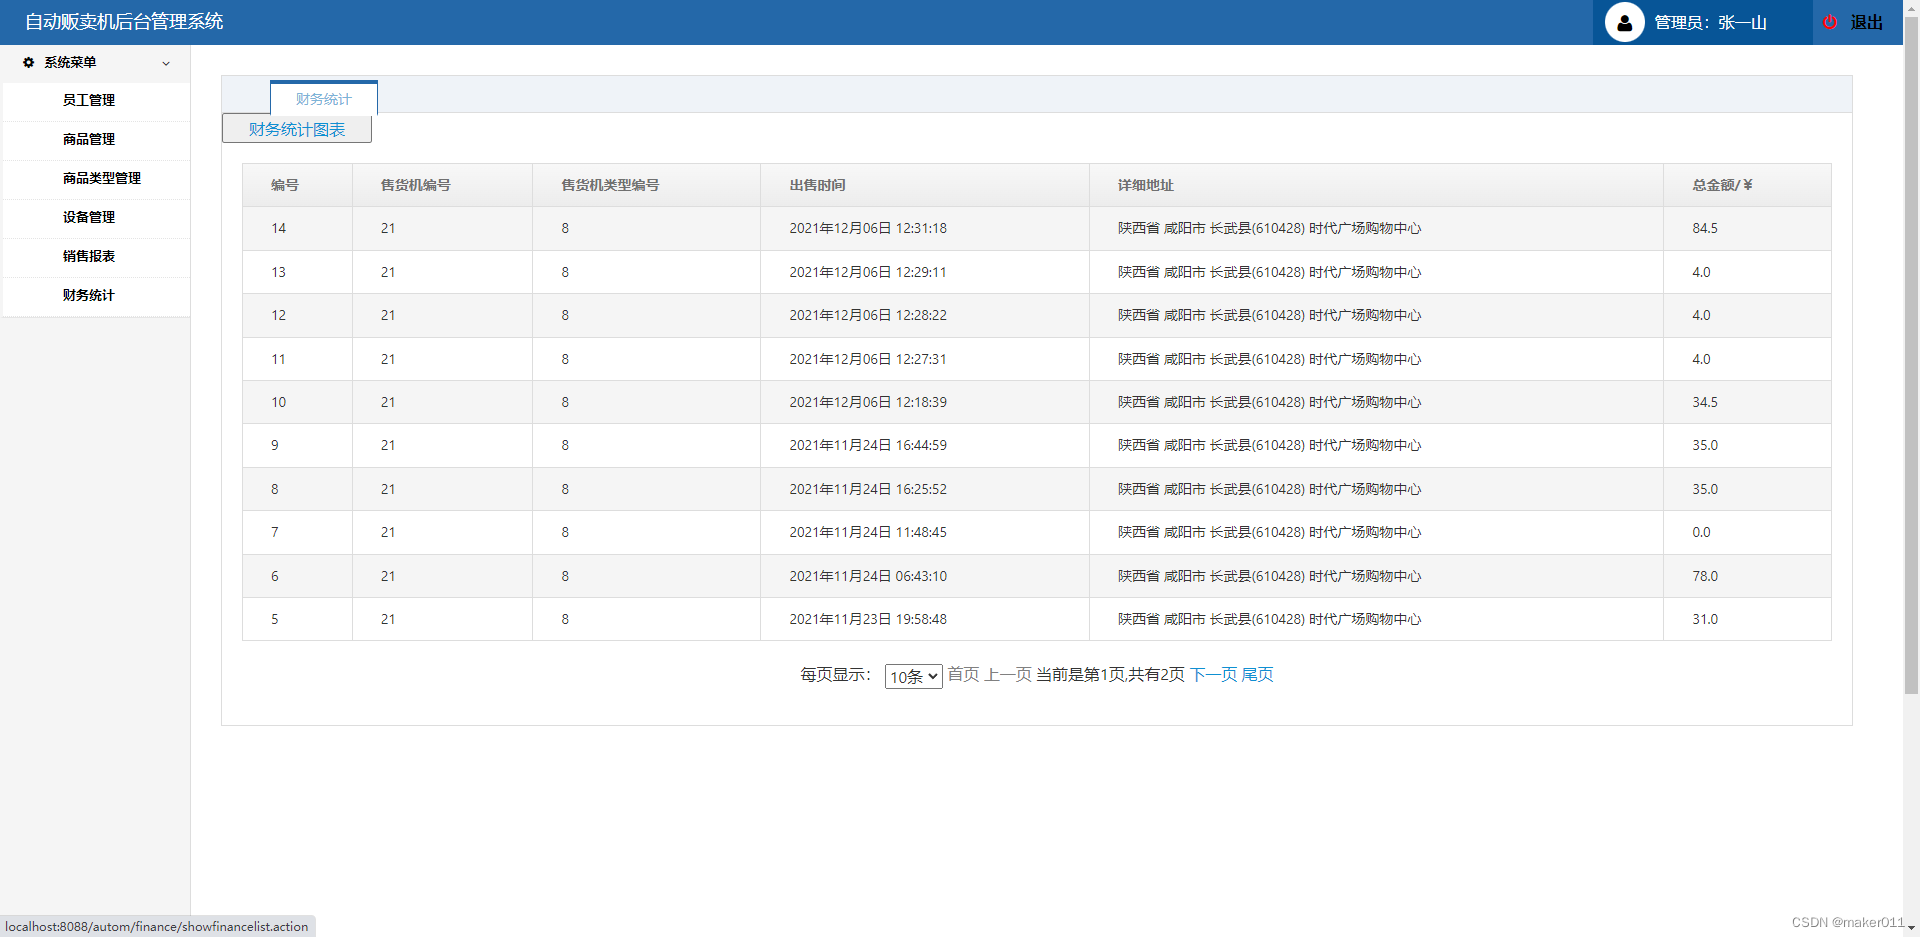Click the 退出 logout link

tap(1867, 22)
